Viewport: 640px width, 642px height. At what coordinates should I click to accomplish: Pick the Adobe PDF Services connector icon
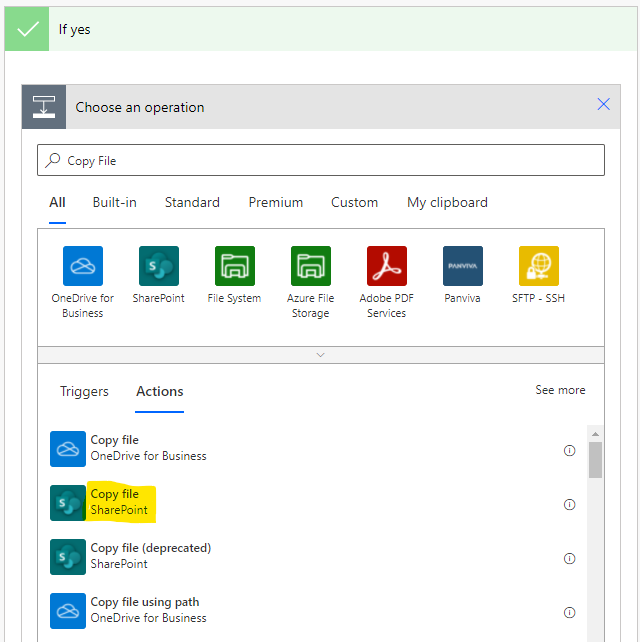(387, 266)
